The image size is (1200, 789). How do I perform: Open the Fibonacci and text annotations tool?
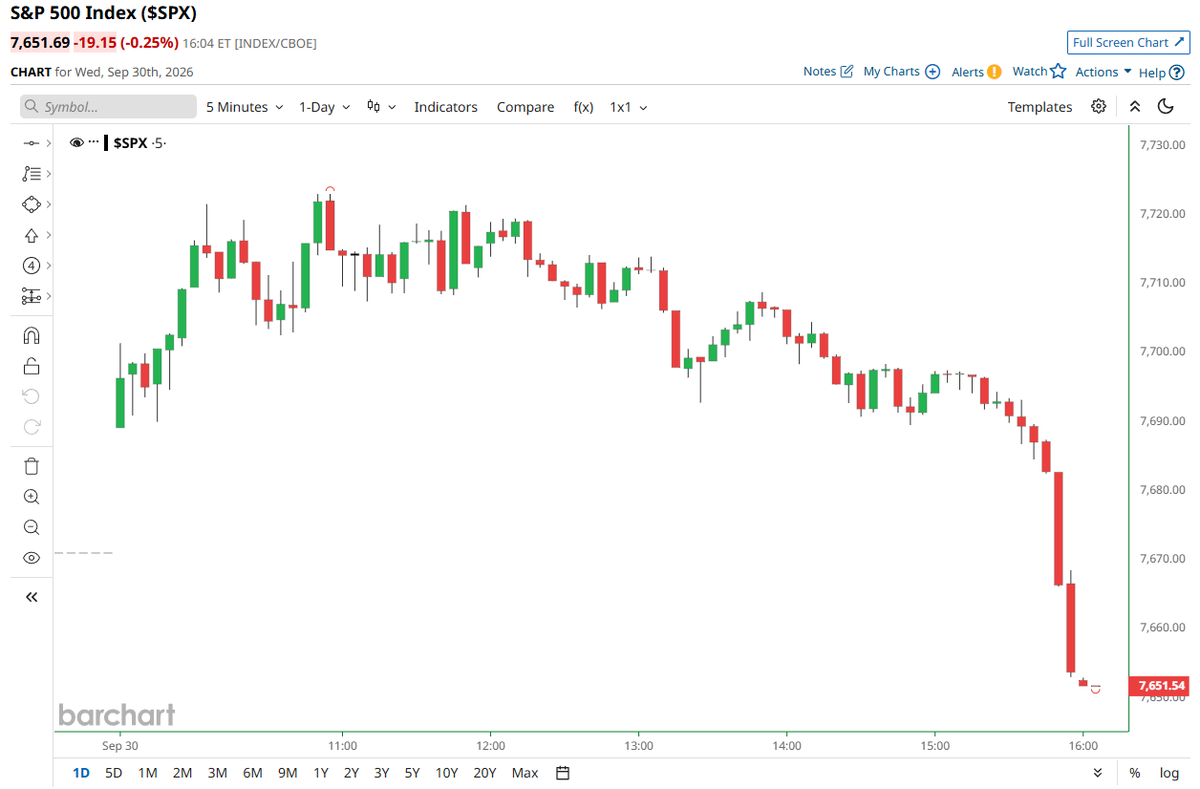[x=31, y=174]
